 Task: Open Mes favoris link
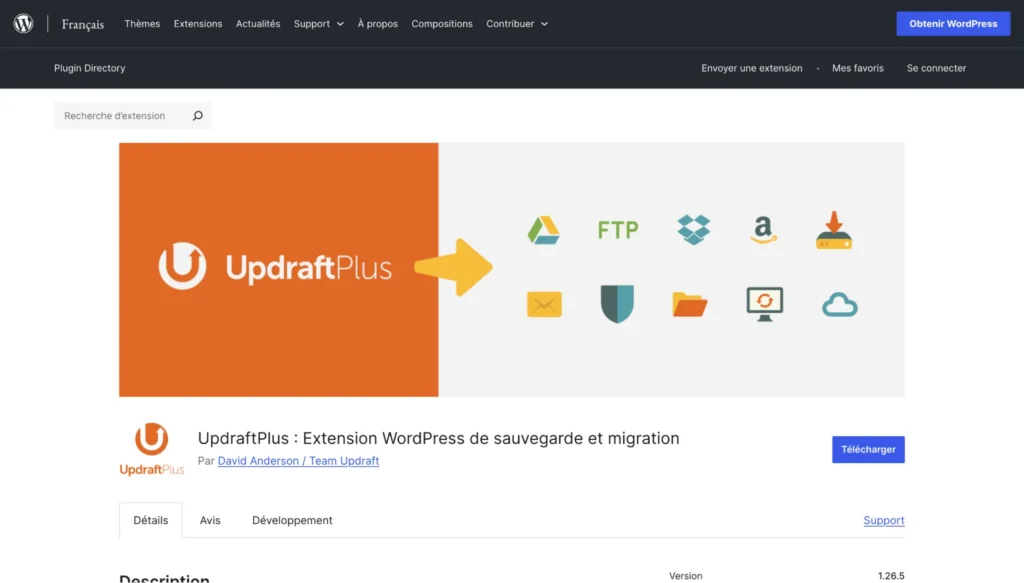point(857,68)
